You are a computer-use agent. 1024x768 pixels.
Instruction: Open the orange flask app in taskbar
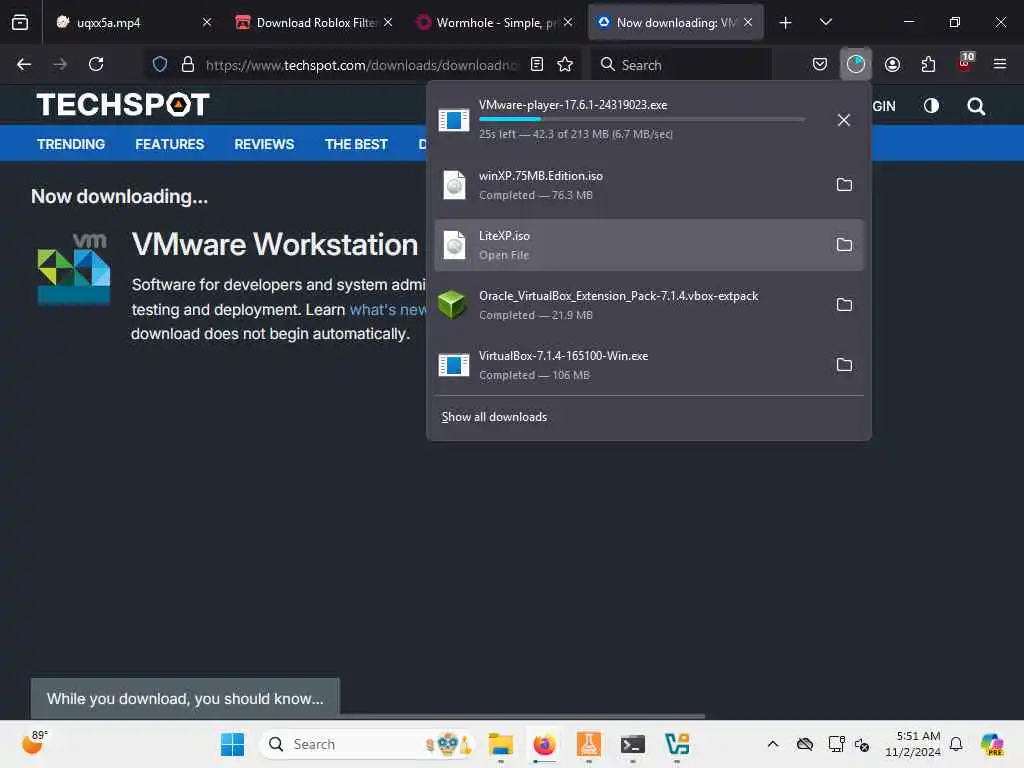[588, 744]
